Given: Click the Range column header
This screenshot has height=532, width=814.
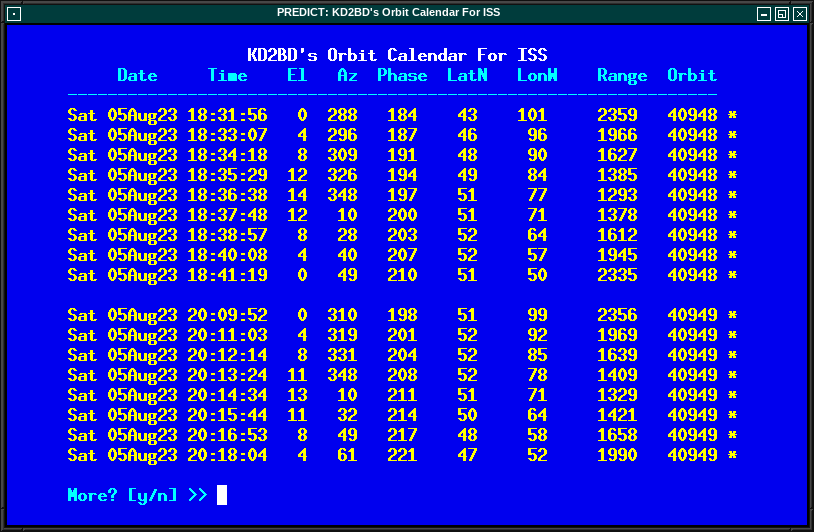Looking at the screenshot, I should pyautogui.click(x=622, y=76).
